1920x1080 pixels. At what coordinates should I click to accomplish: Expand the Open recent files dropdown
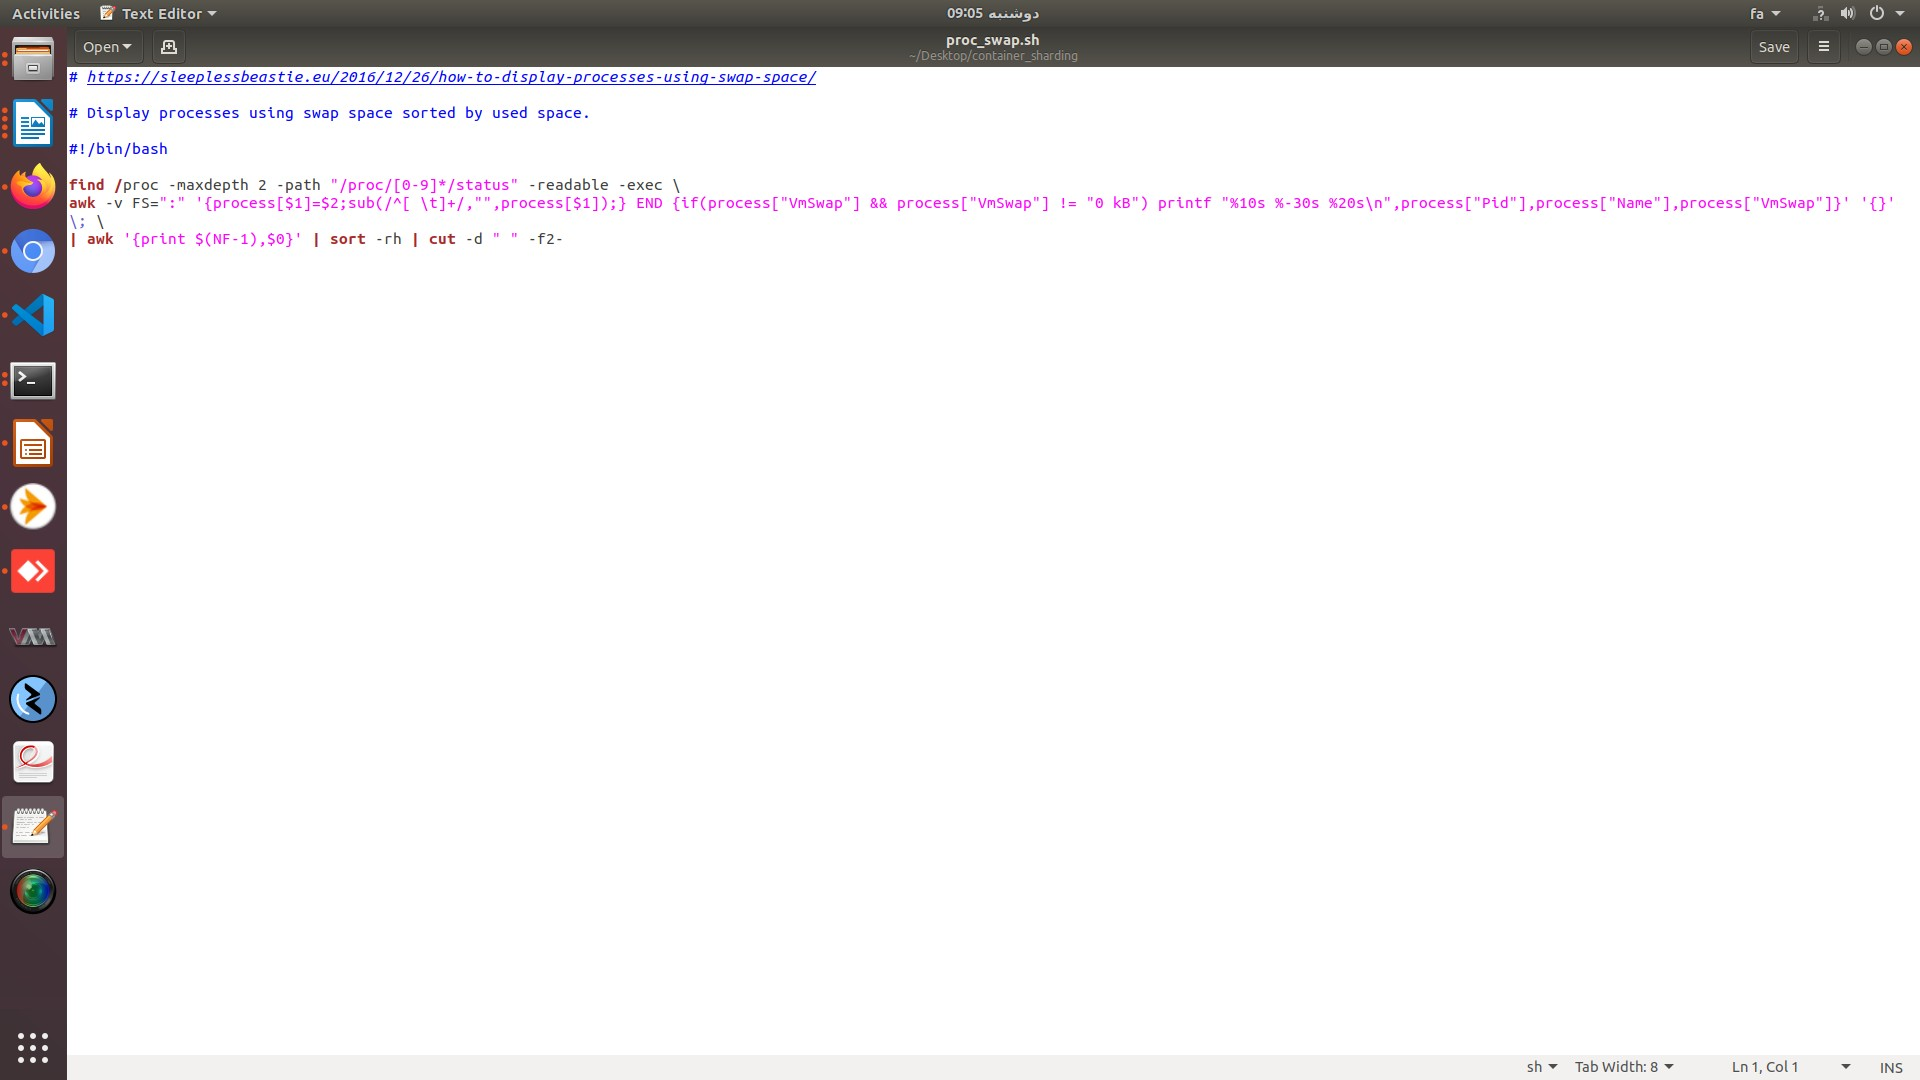click(x=107, y=47)
